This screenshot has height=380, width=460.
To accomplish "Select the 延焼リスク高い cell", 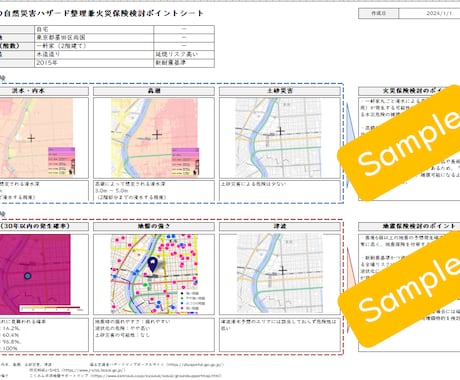I will 184,54.
